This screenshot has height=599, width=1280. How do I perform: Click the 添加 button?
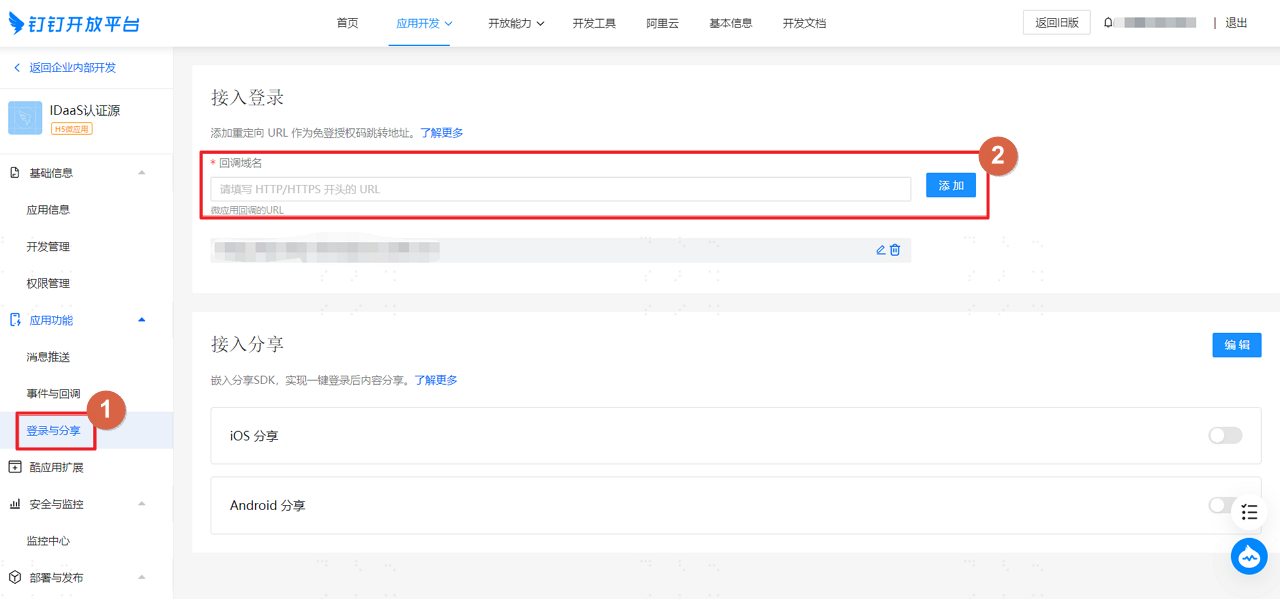(950, 185)
